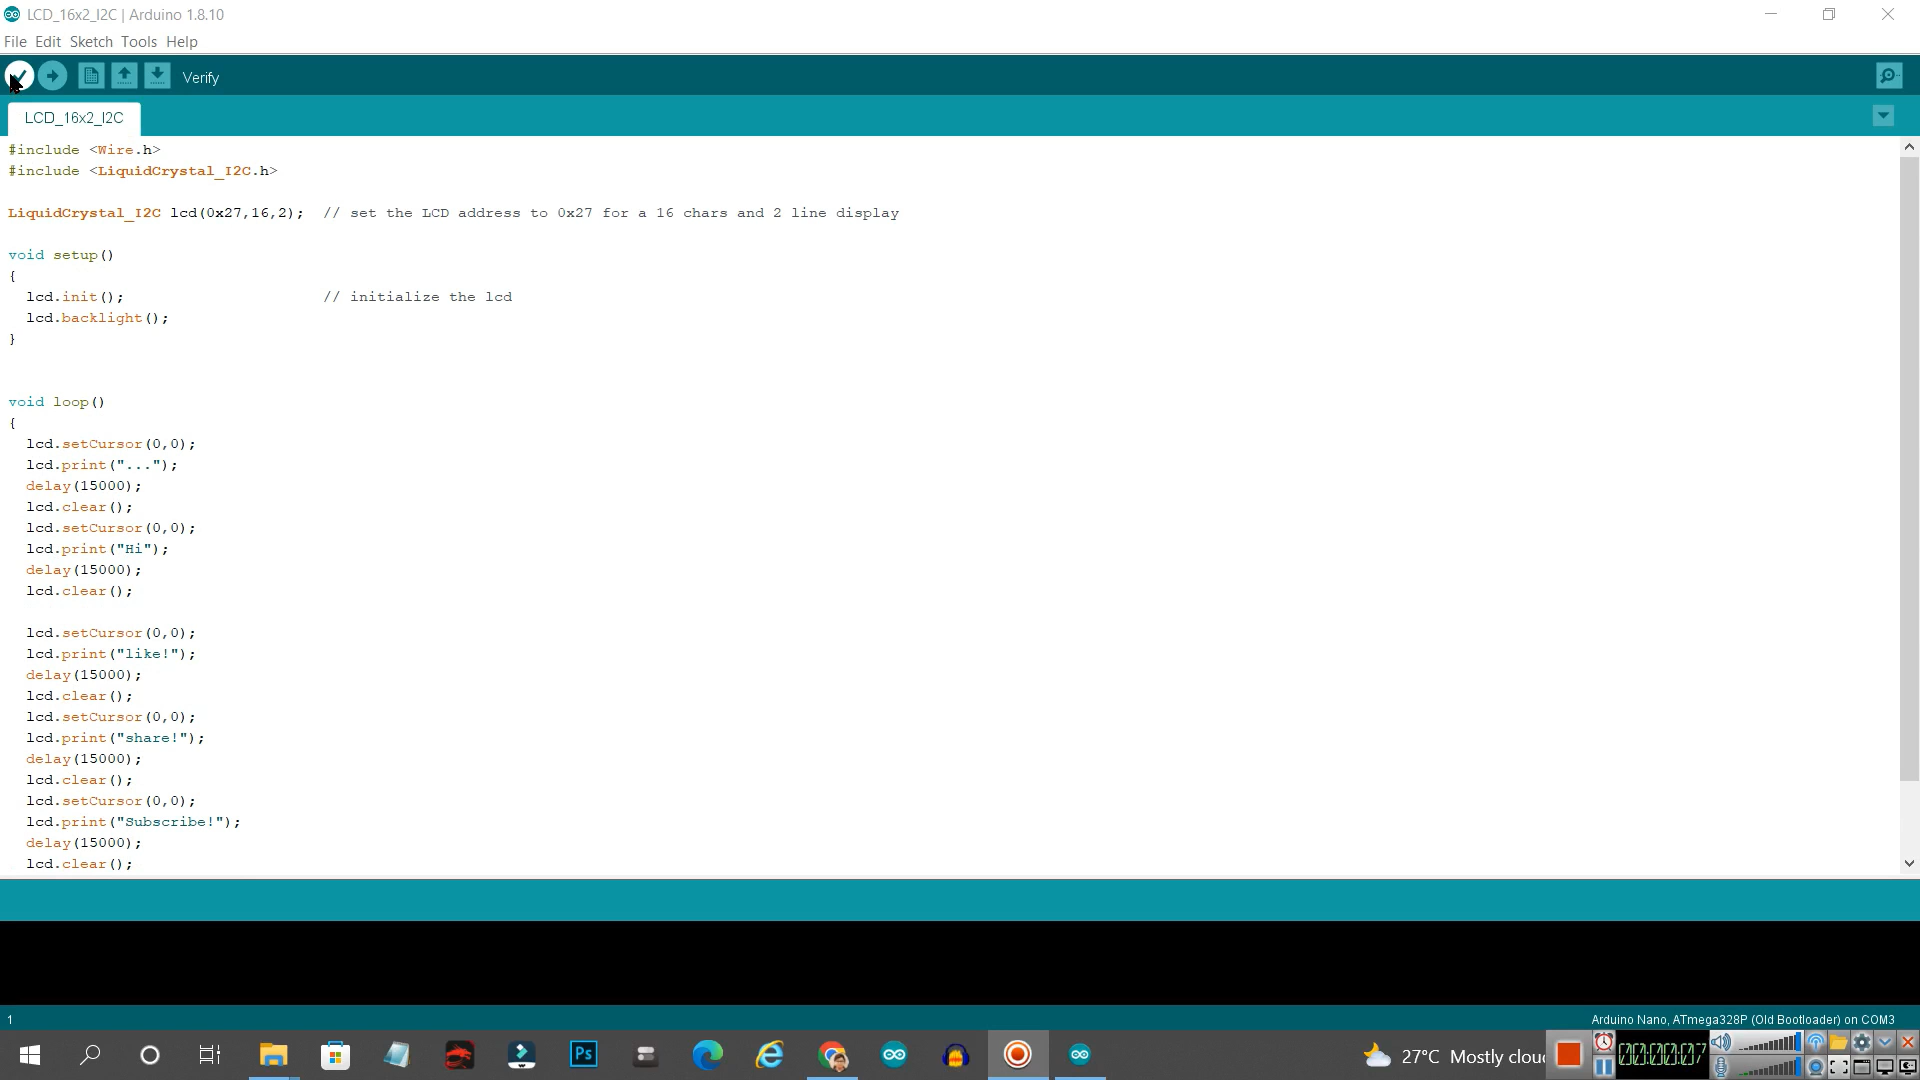Stop the screen recording with red square
This screenshot has width=1920, height=1080.
tap(1569, 1053)
